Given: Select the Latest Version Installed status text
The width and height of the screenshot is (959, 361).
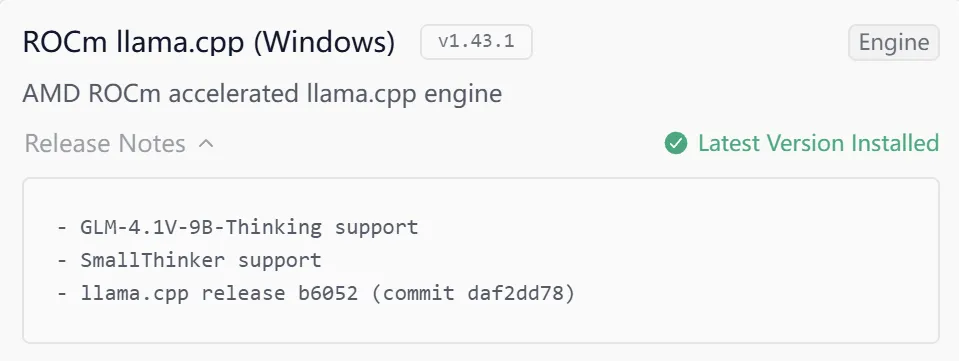Looking at the screenshot, I should [x=818, y=143].
